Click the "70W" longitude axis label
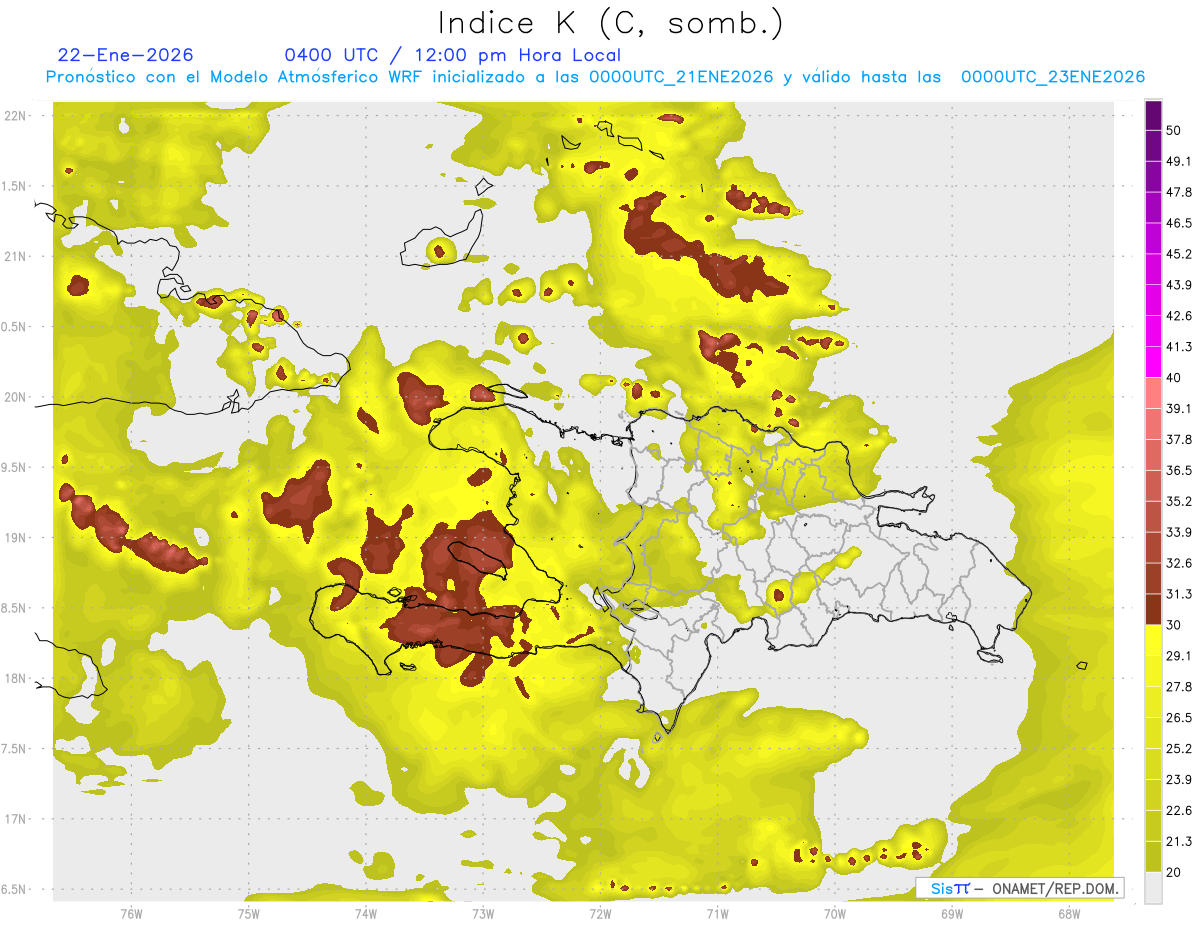1200x927 pixels. tap(834, 914)
